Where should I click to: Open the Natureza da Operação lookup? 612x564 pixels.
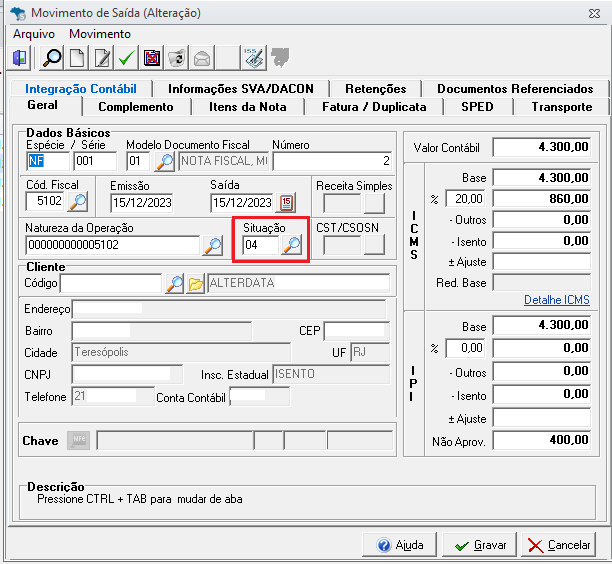[x=213, y=245]
